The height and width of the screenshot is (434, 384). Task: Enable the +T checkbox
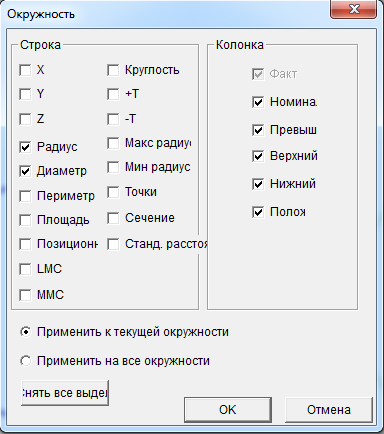point(113,94)
